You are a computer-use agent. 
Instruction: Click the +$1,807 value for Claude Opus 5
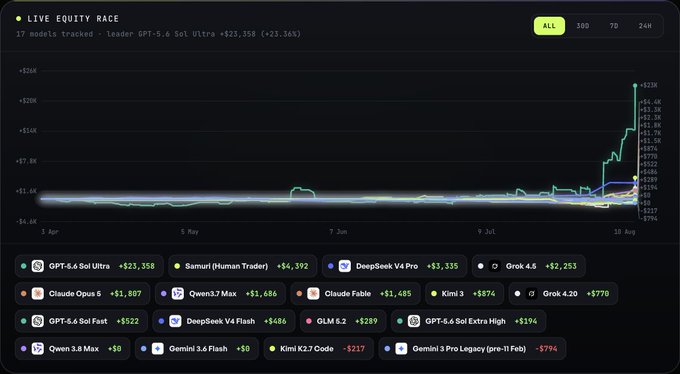[126, 293]
